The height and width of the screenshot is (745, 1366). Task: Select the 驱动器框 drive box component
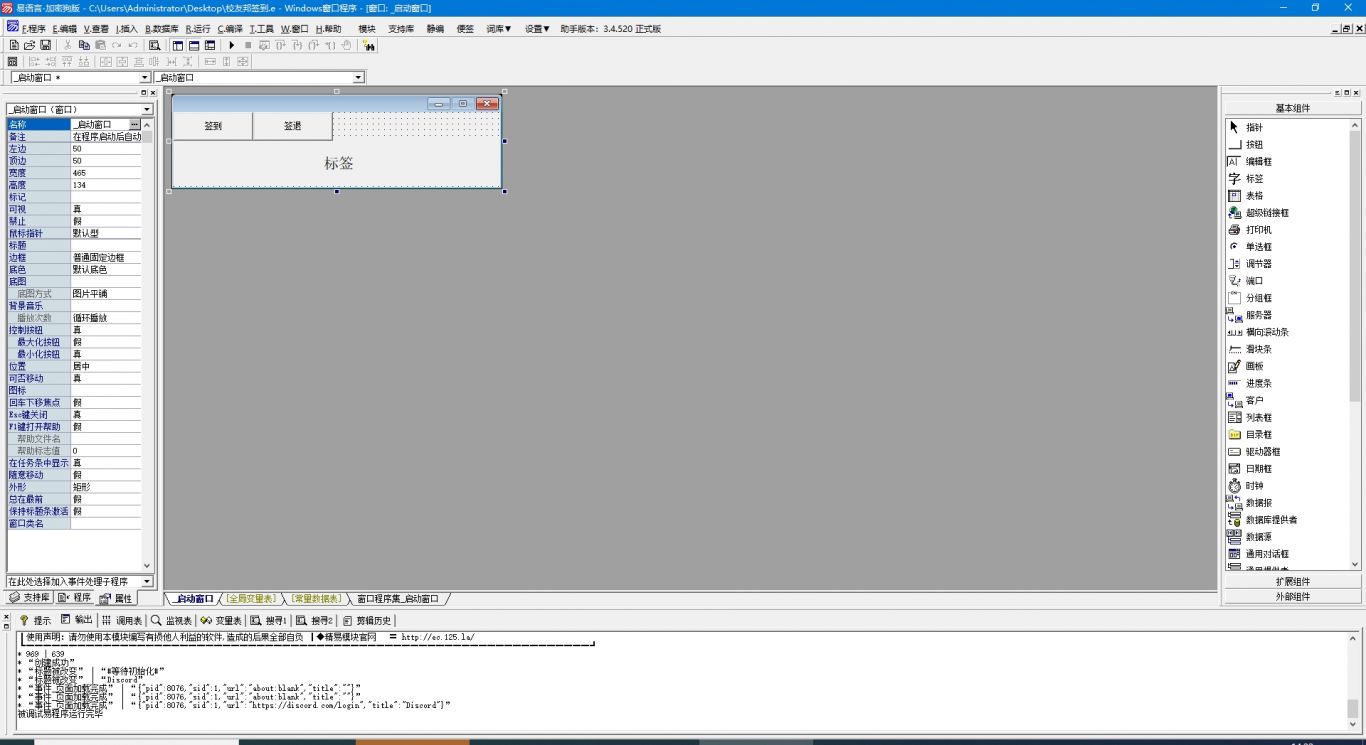click(x=1254, y=451)
